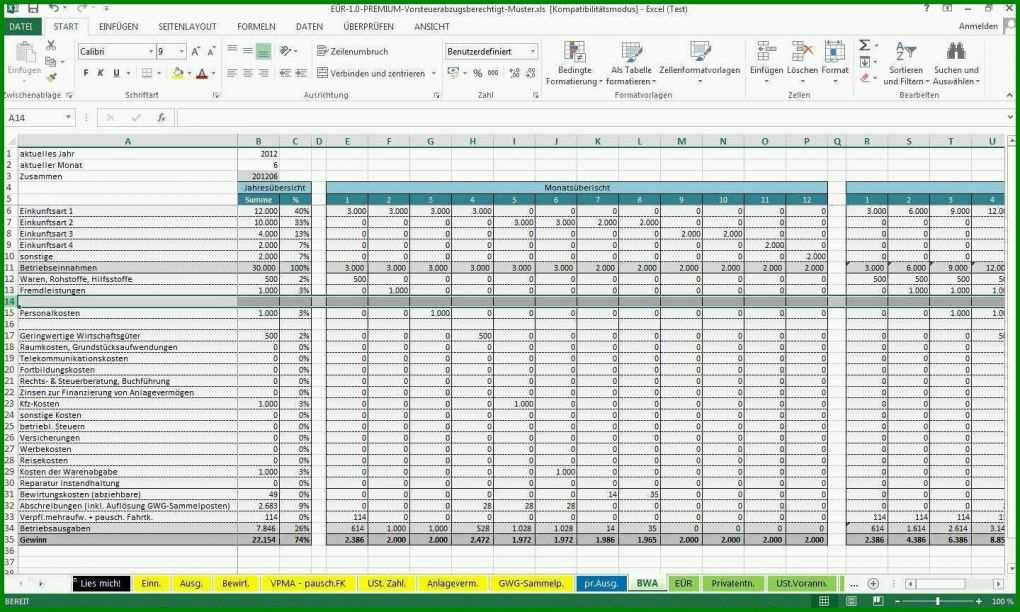Open the 'EÜR' sheet tab

(x=683, y=583)
